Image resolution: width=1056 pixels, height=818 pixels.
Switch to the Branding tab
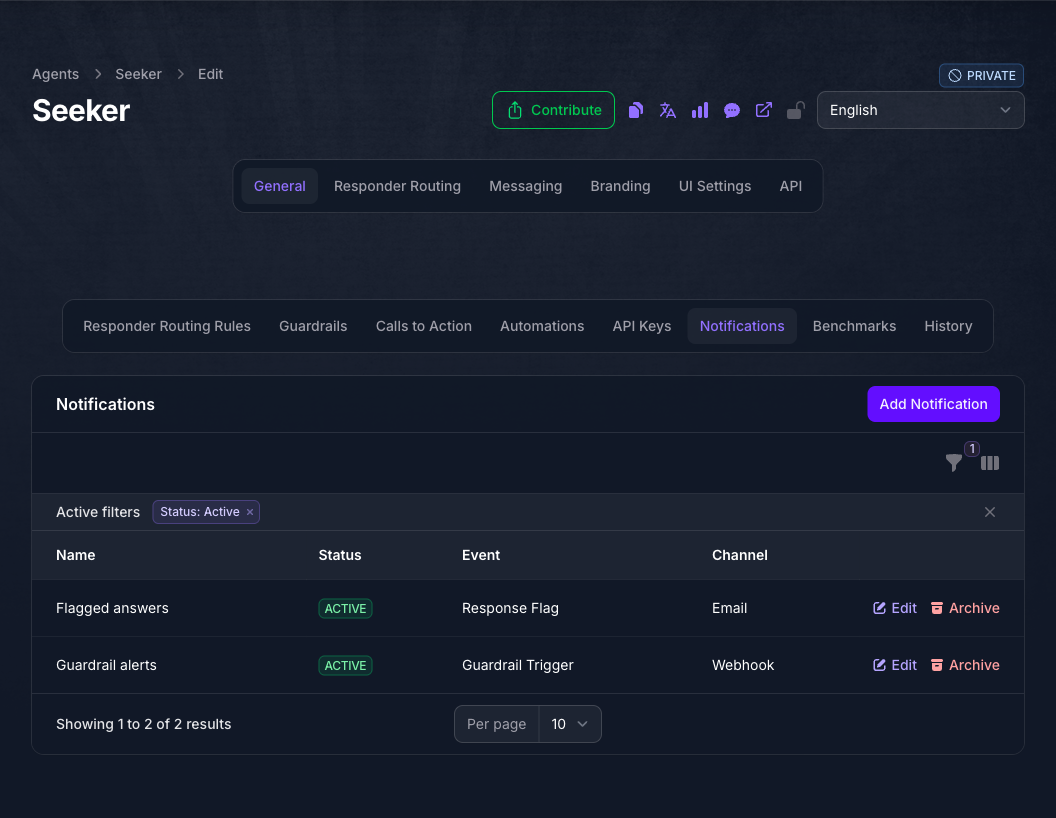(x=620, y=186)
